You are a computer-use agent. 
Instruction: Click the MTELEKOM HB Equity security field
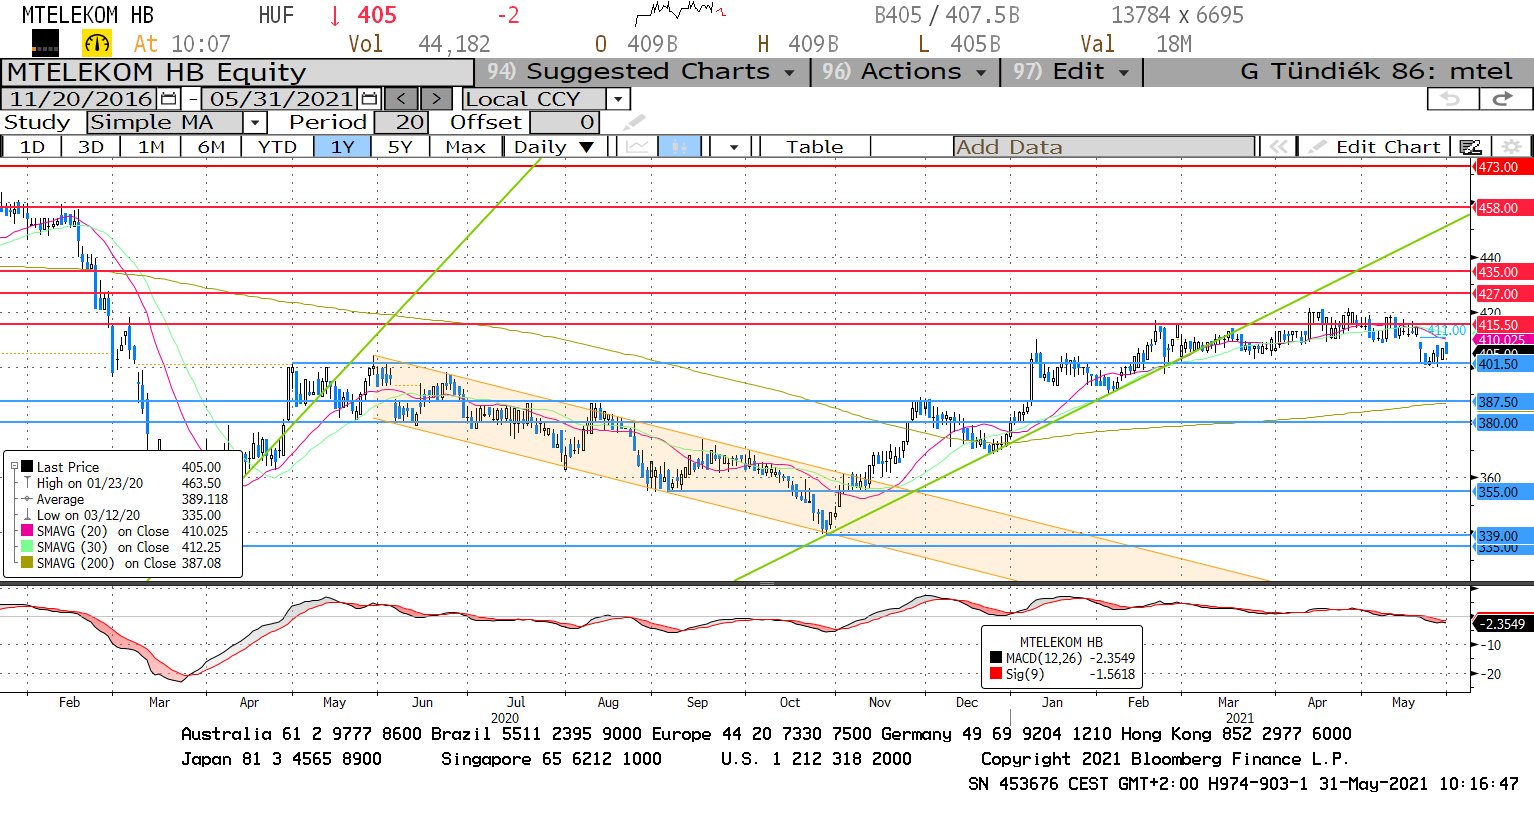(x=237, y=73)
